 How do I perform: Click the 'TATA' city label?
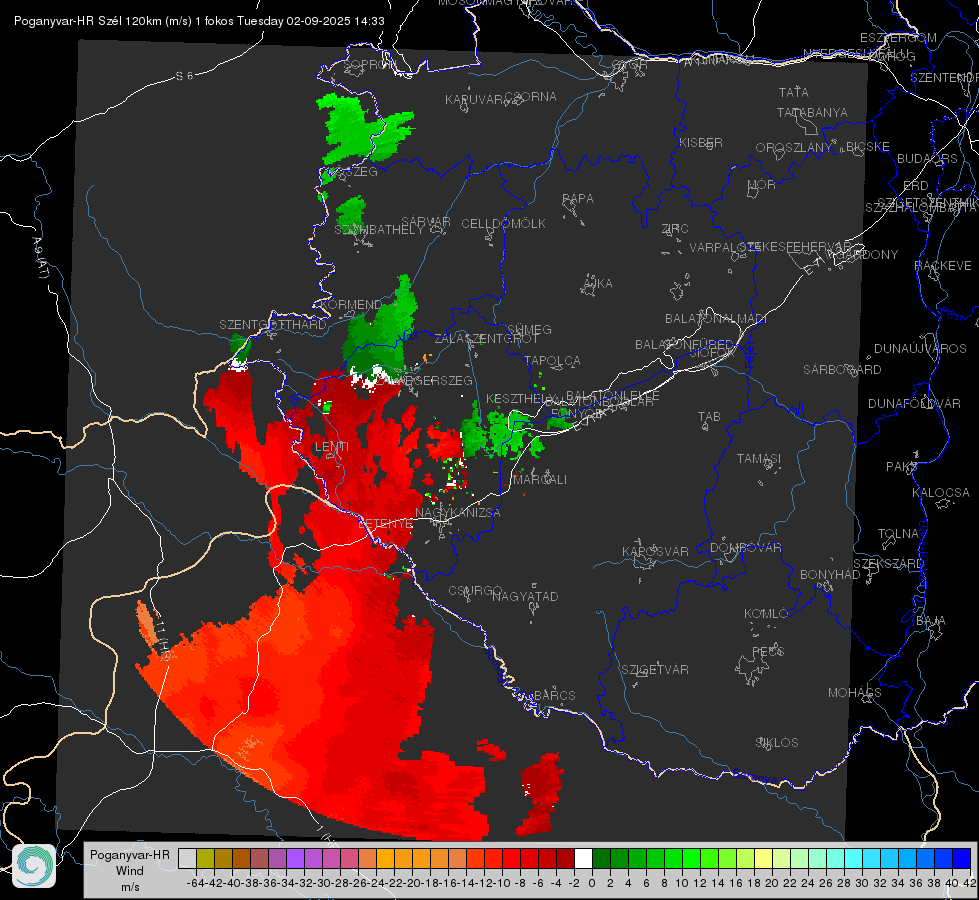(x=794, y=92)
